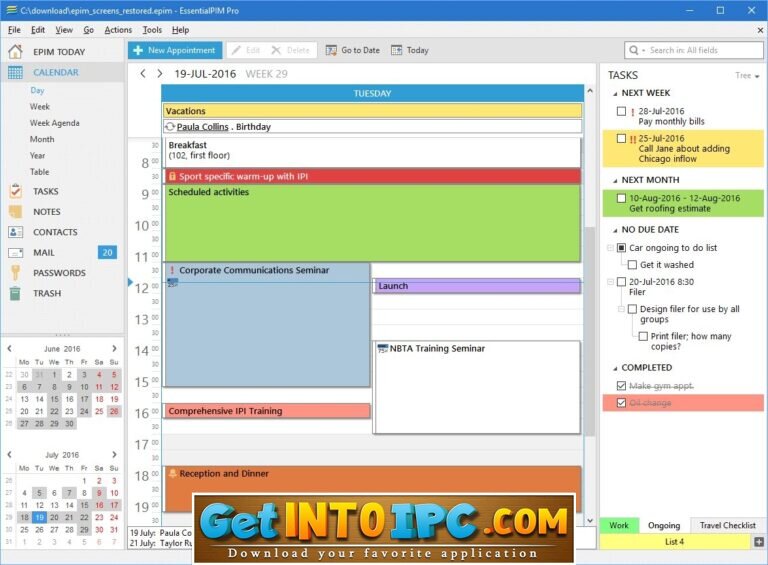Viewport: 768px width, 565px height.
Task: Open the Tasks module icon
Action: point(15,191)
